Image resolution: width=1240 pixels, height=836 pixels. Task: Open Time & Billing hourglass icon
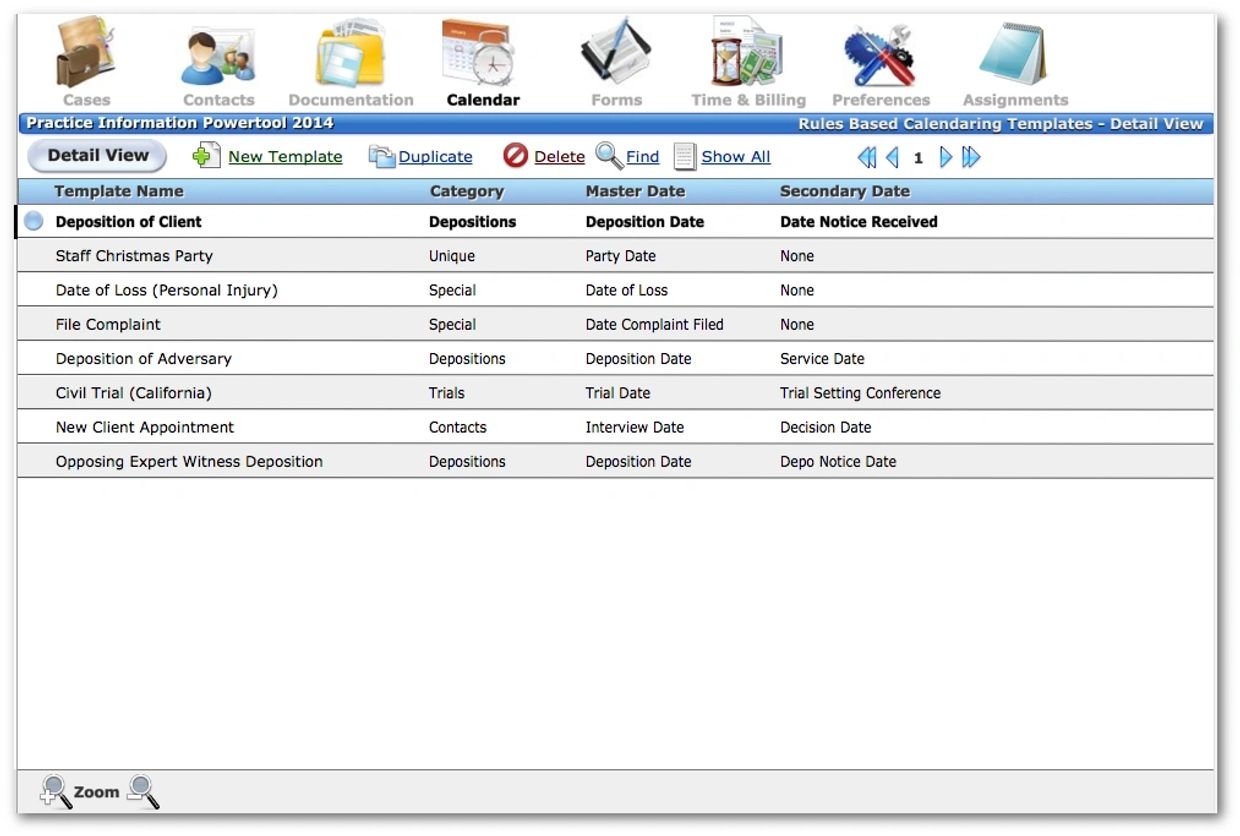747,52
